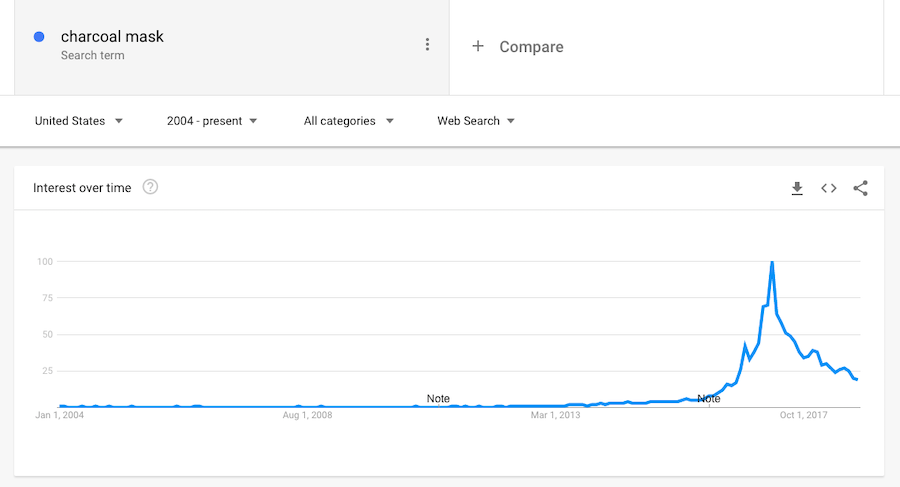
Task: Click the Search term subtitle text
Action: pos(93,56)
